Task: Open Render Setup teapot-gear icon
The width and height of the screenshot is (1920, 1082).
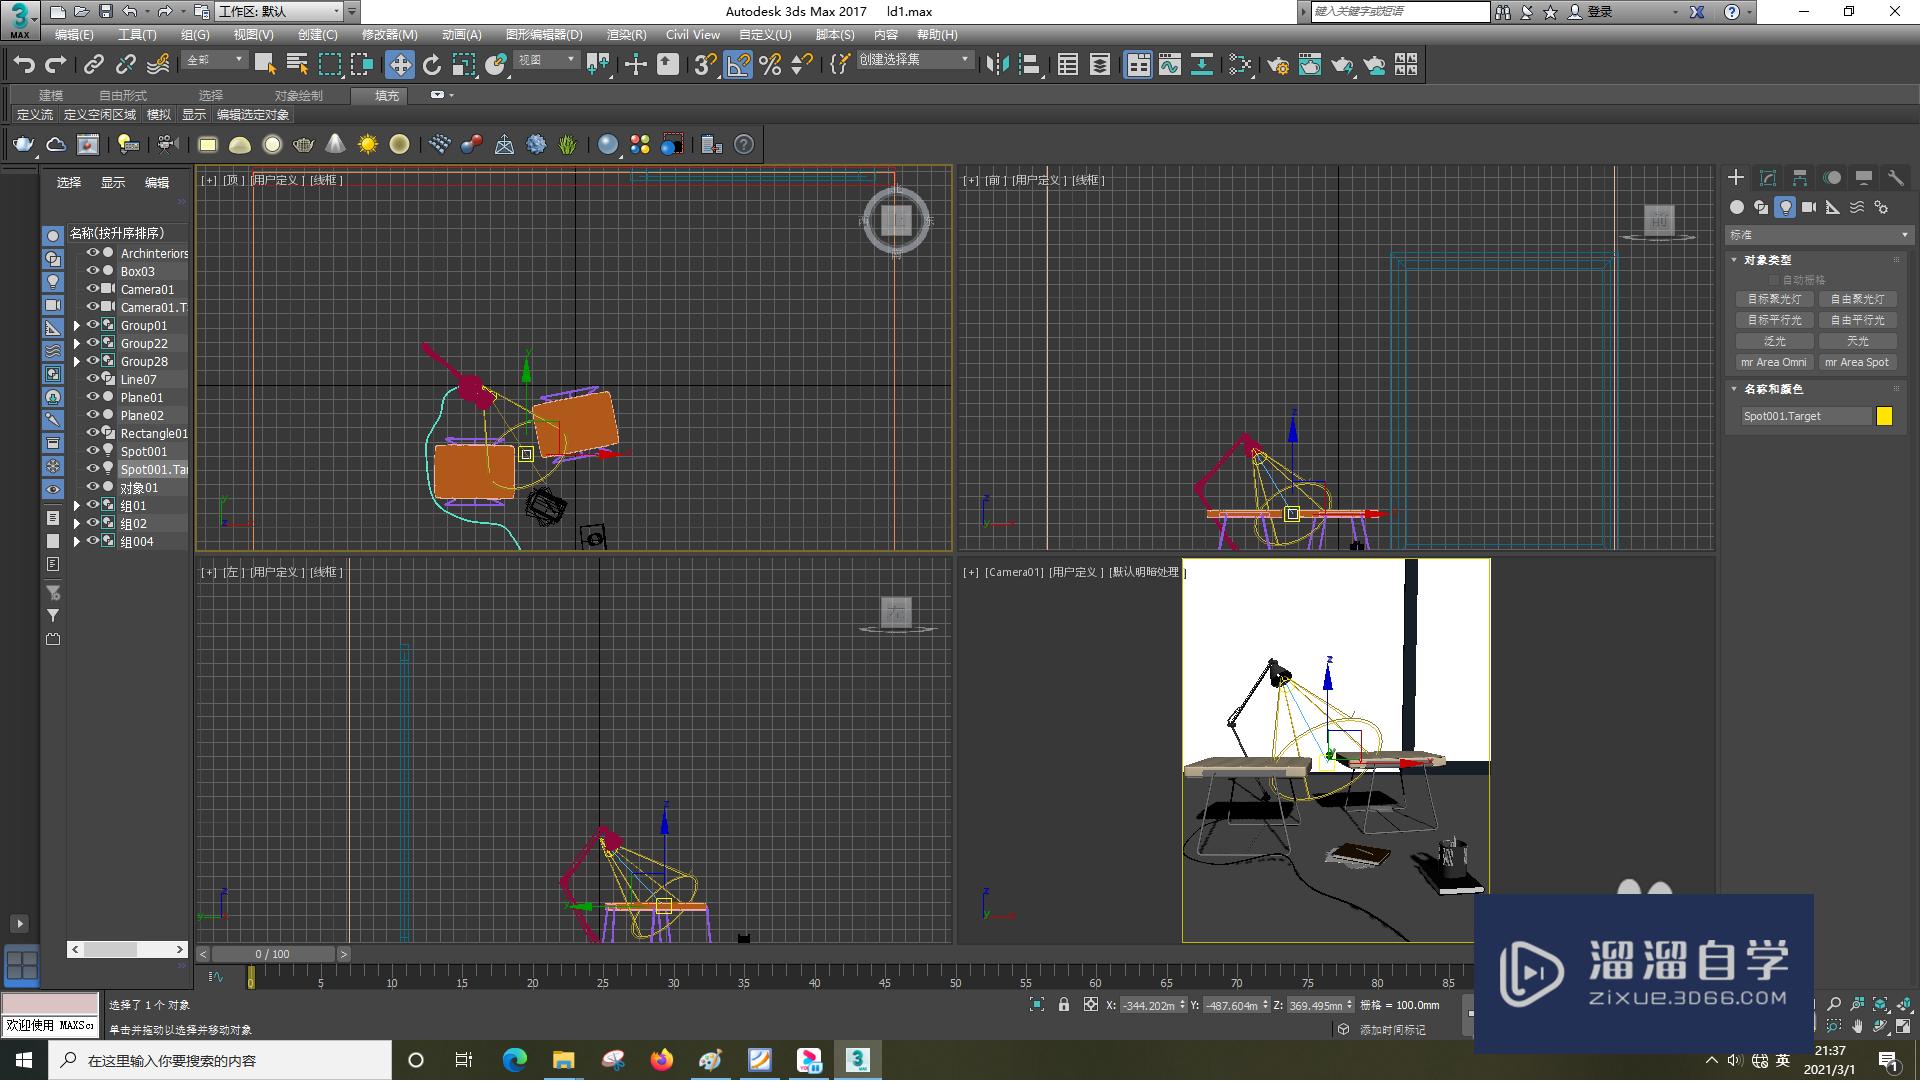Action: point(1278,65)
